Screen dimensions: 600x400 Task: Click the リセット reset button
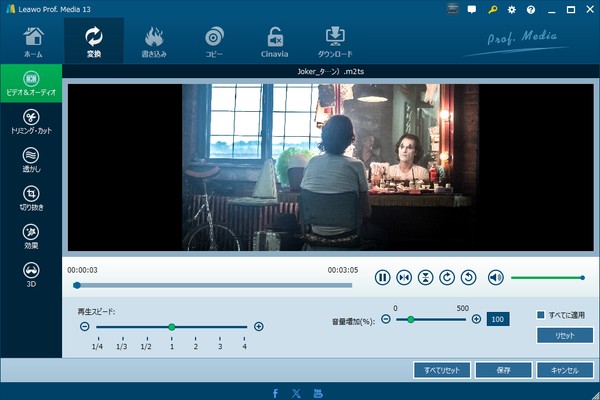tap(565, 336)
